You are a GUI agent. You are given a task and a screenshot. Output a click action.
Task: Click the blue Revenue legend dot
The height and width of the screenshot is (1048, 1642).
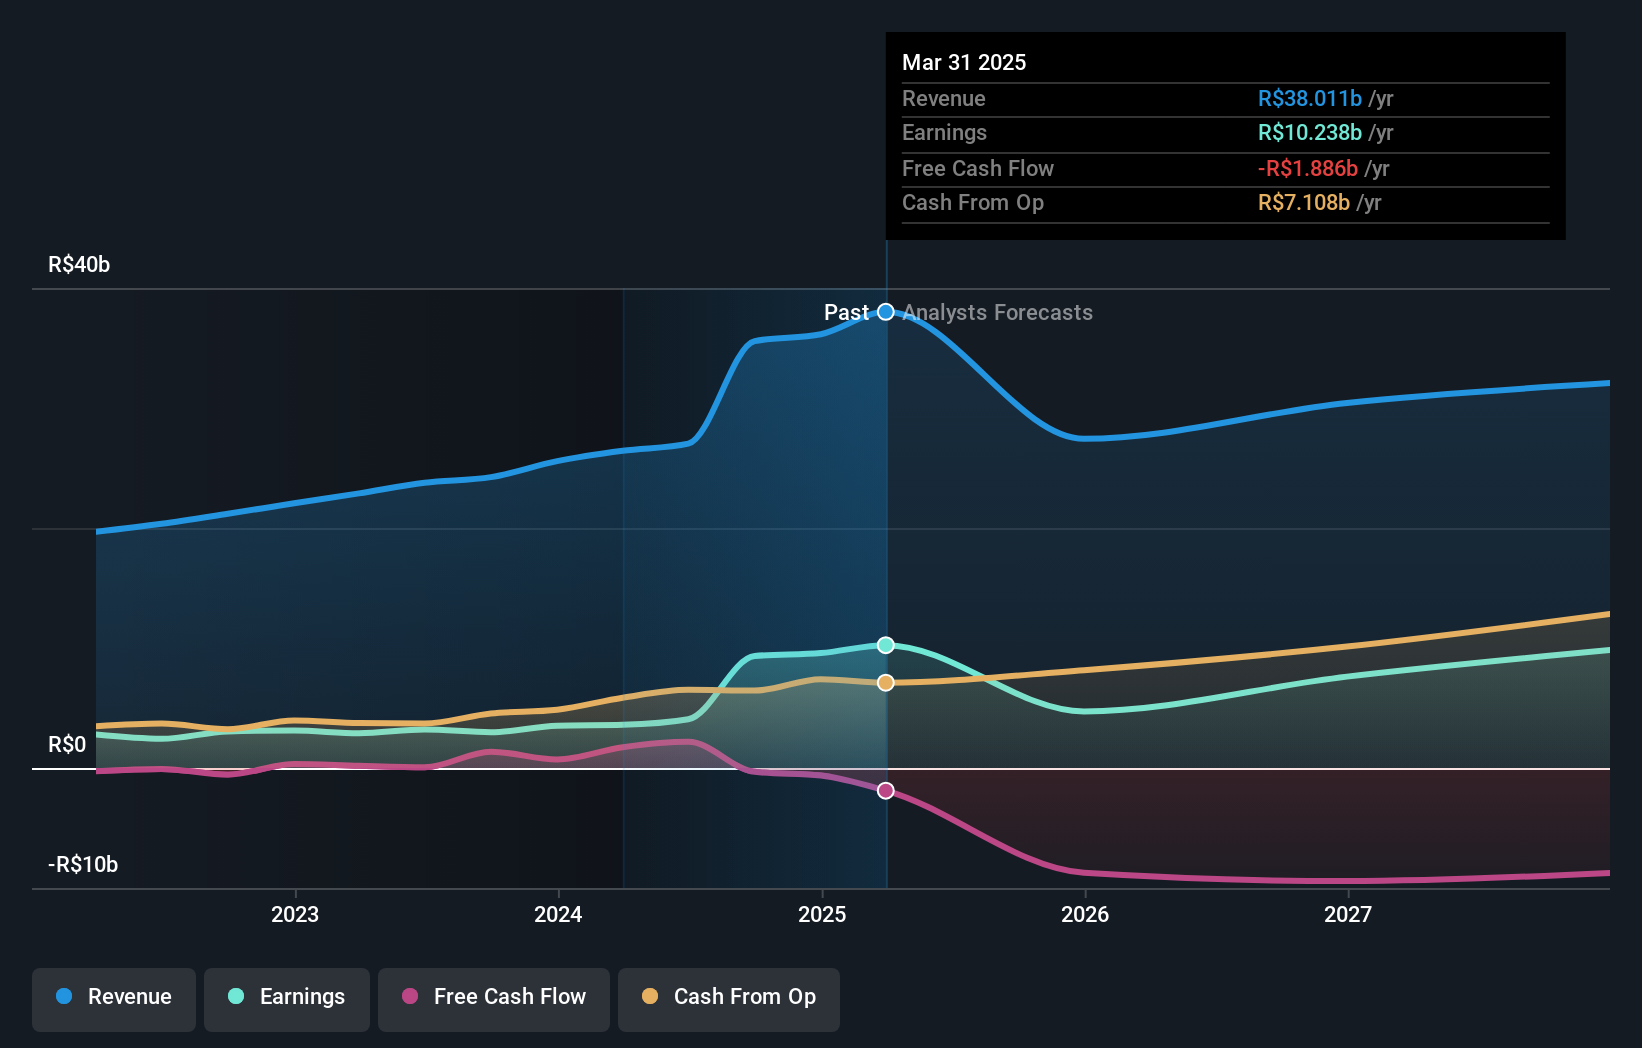(x=64, y=996)
